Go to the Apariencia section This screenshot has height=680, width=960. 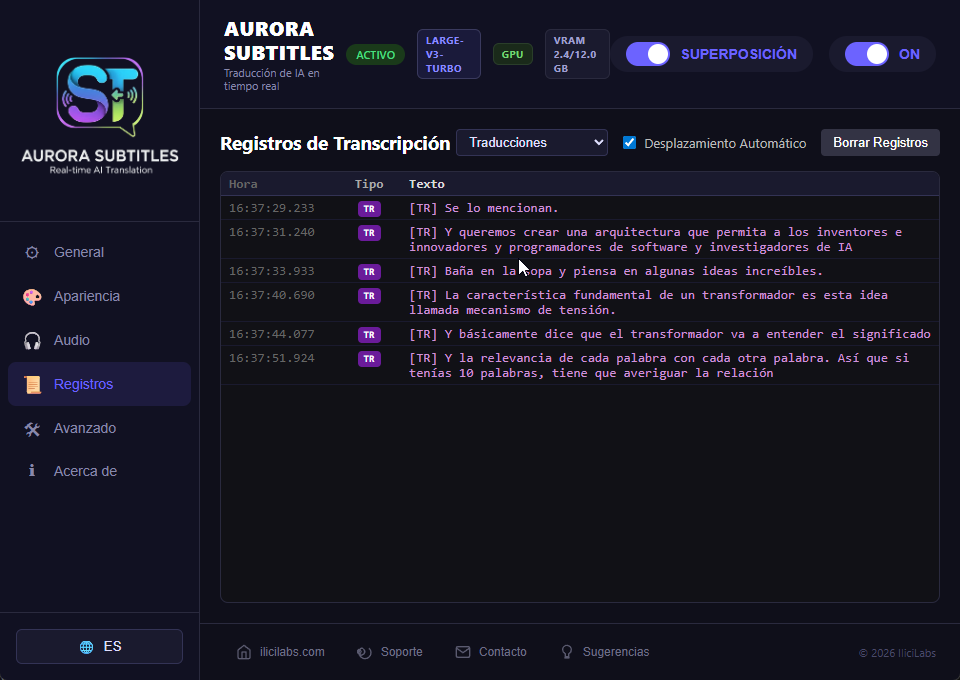tap(99, 296)
